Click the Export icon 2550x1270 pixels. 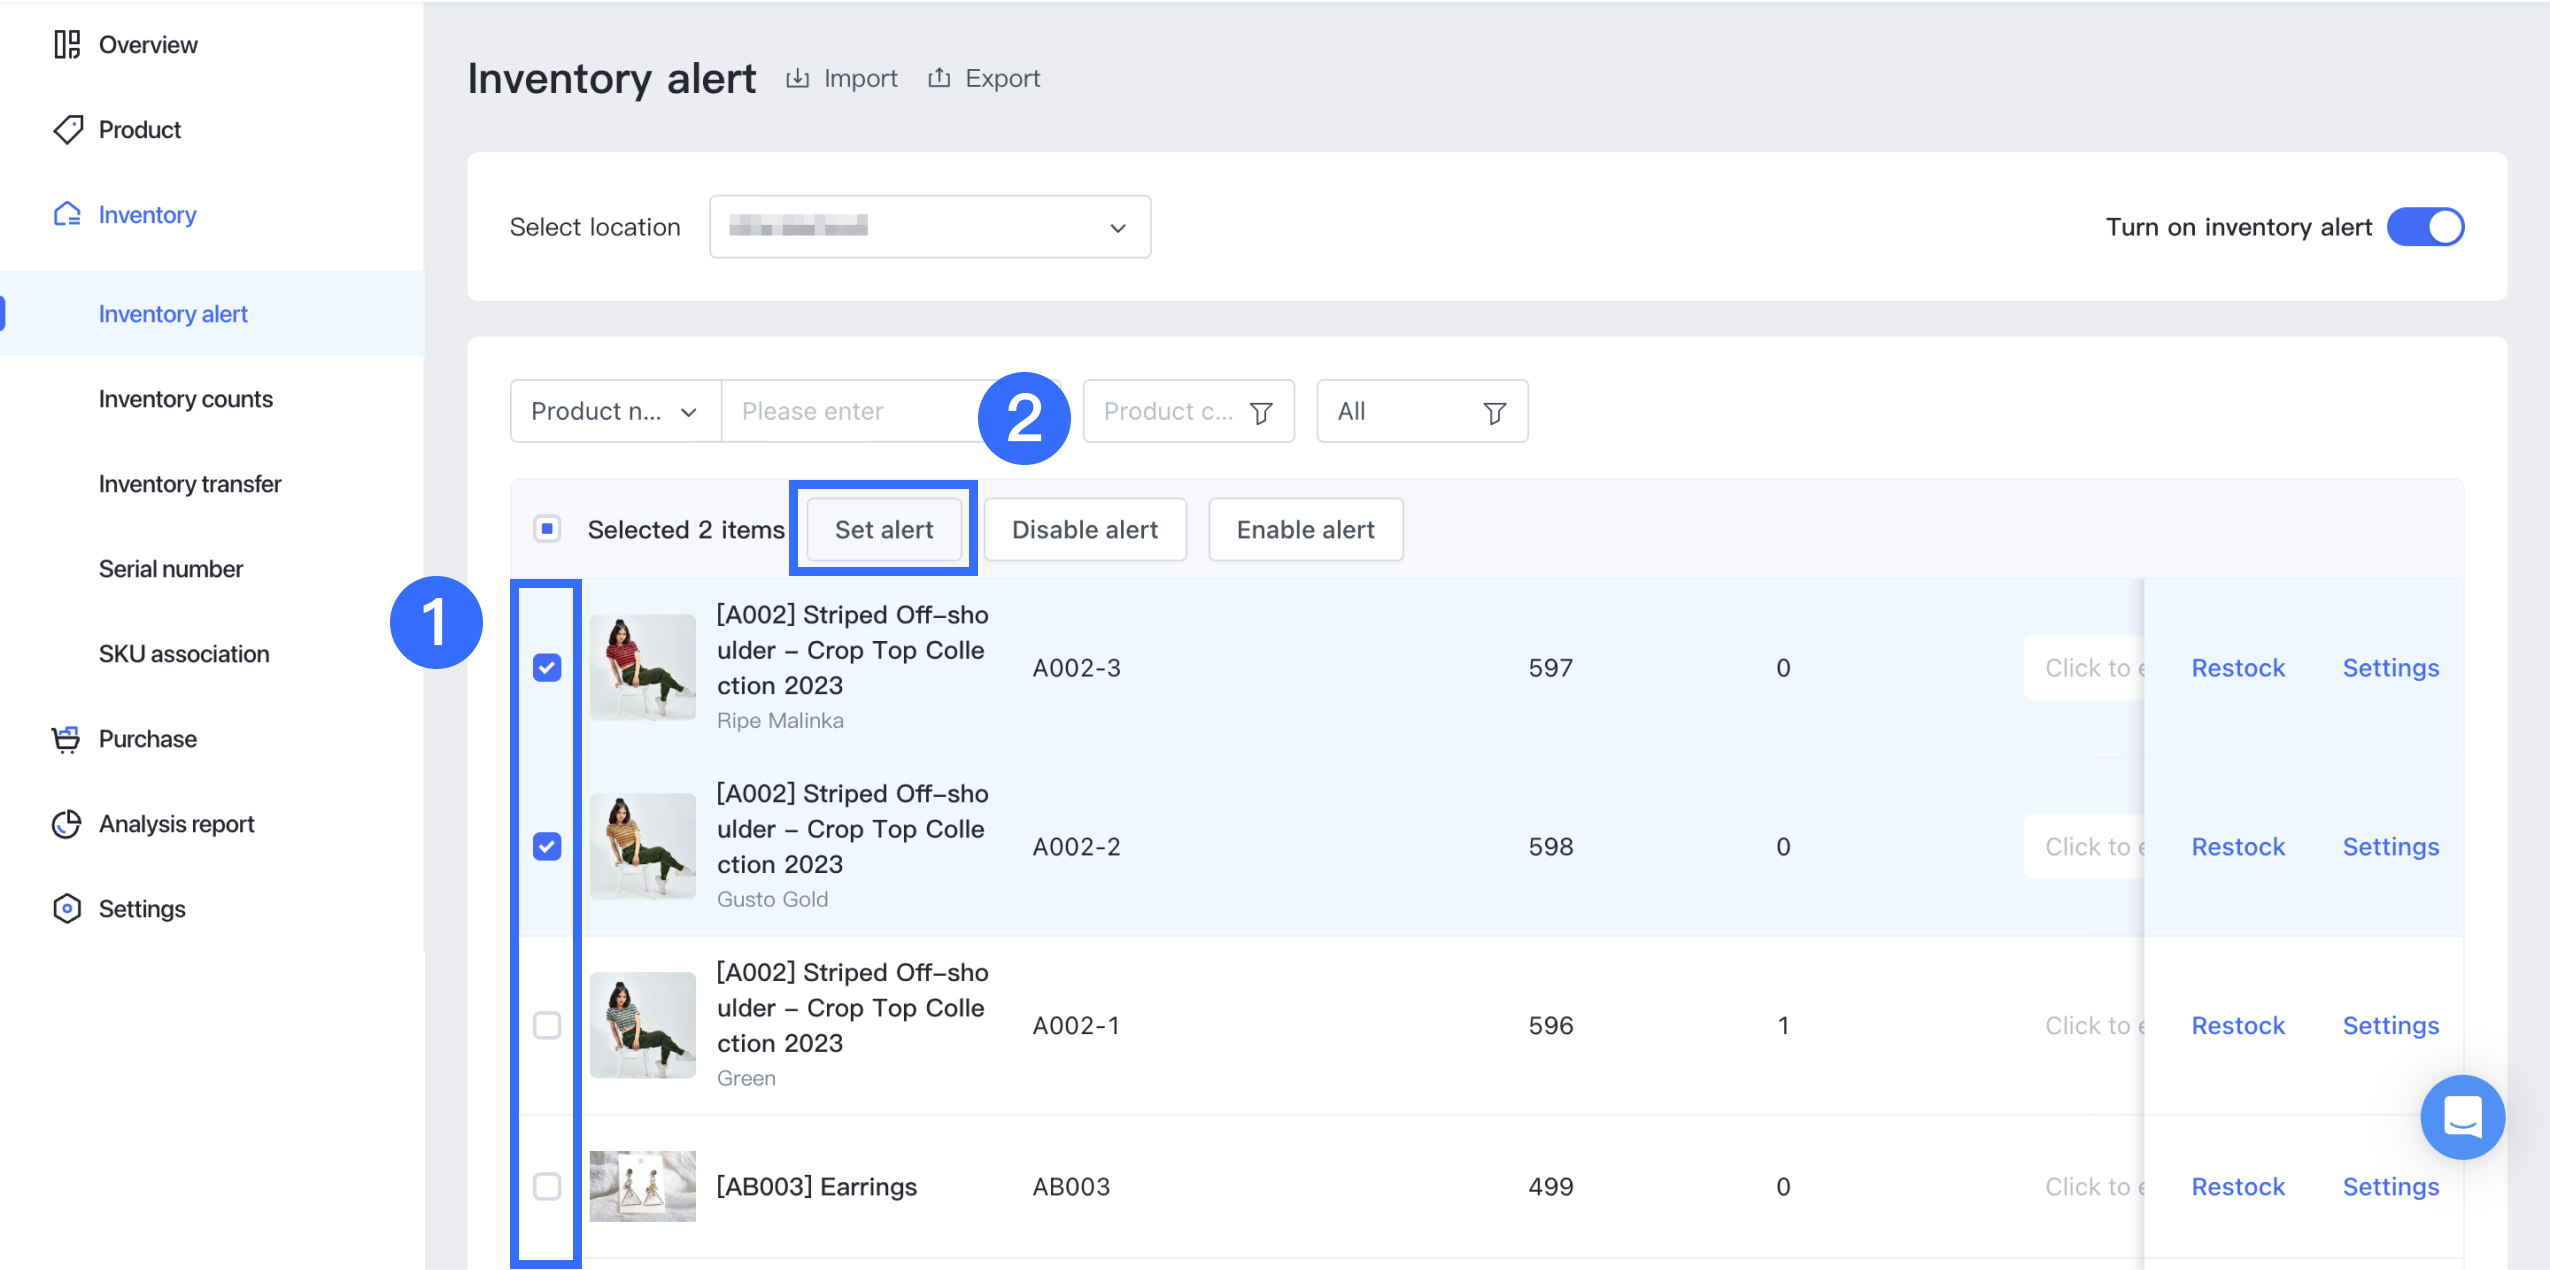pos(938,78)
